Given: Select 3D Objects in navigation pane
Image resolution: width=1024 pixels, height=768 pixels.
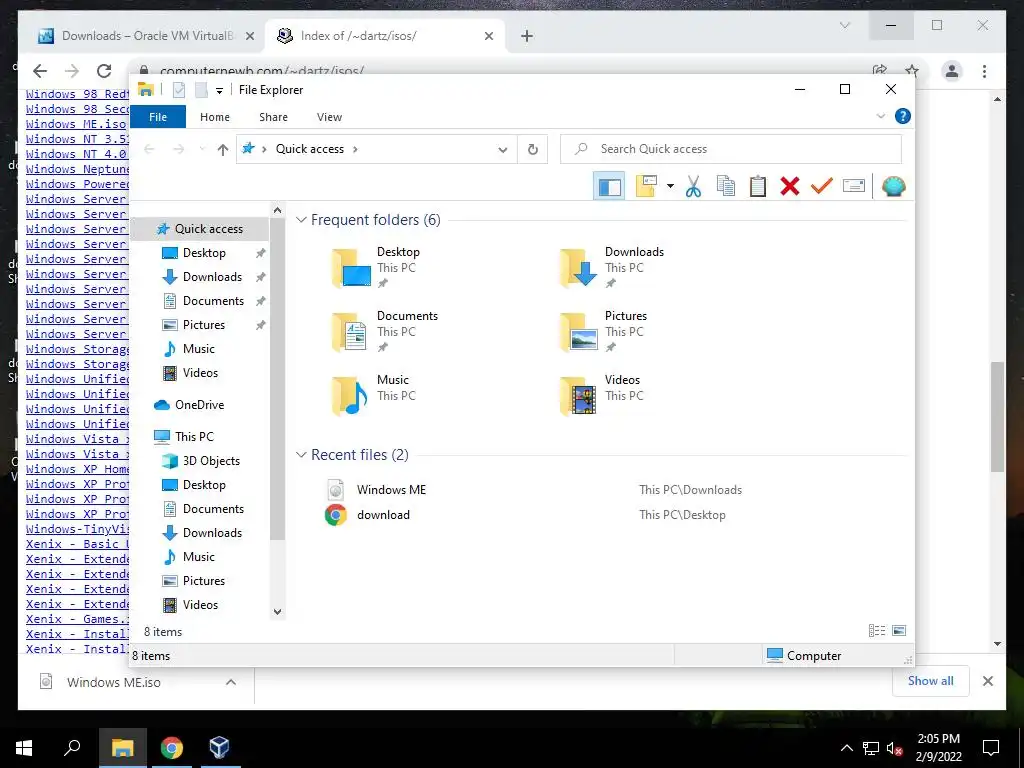Looking at the screenshot, I should coord(211,461).
